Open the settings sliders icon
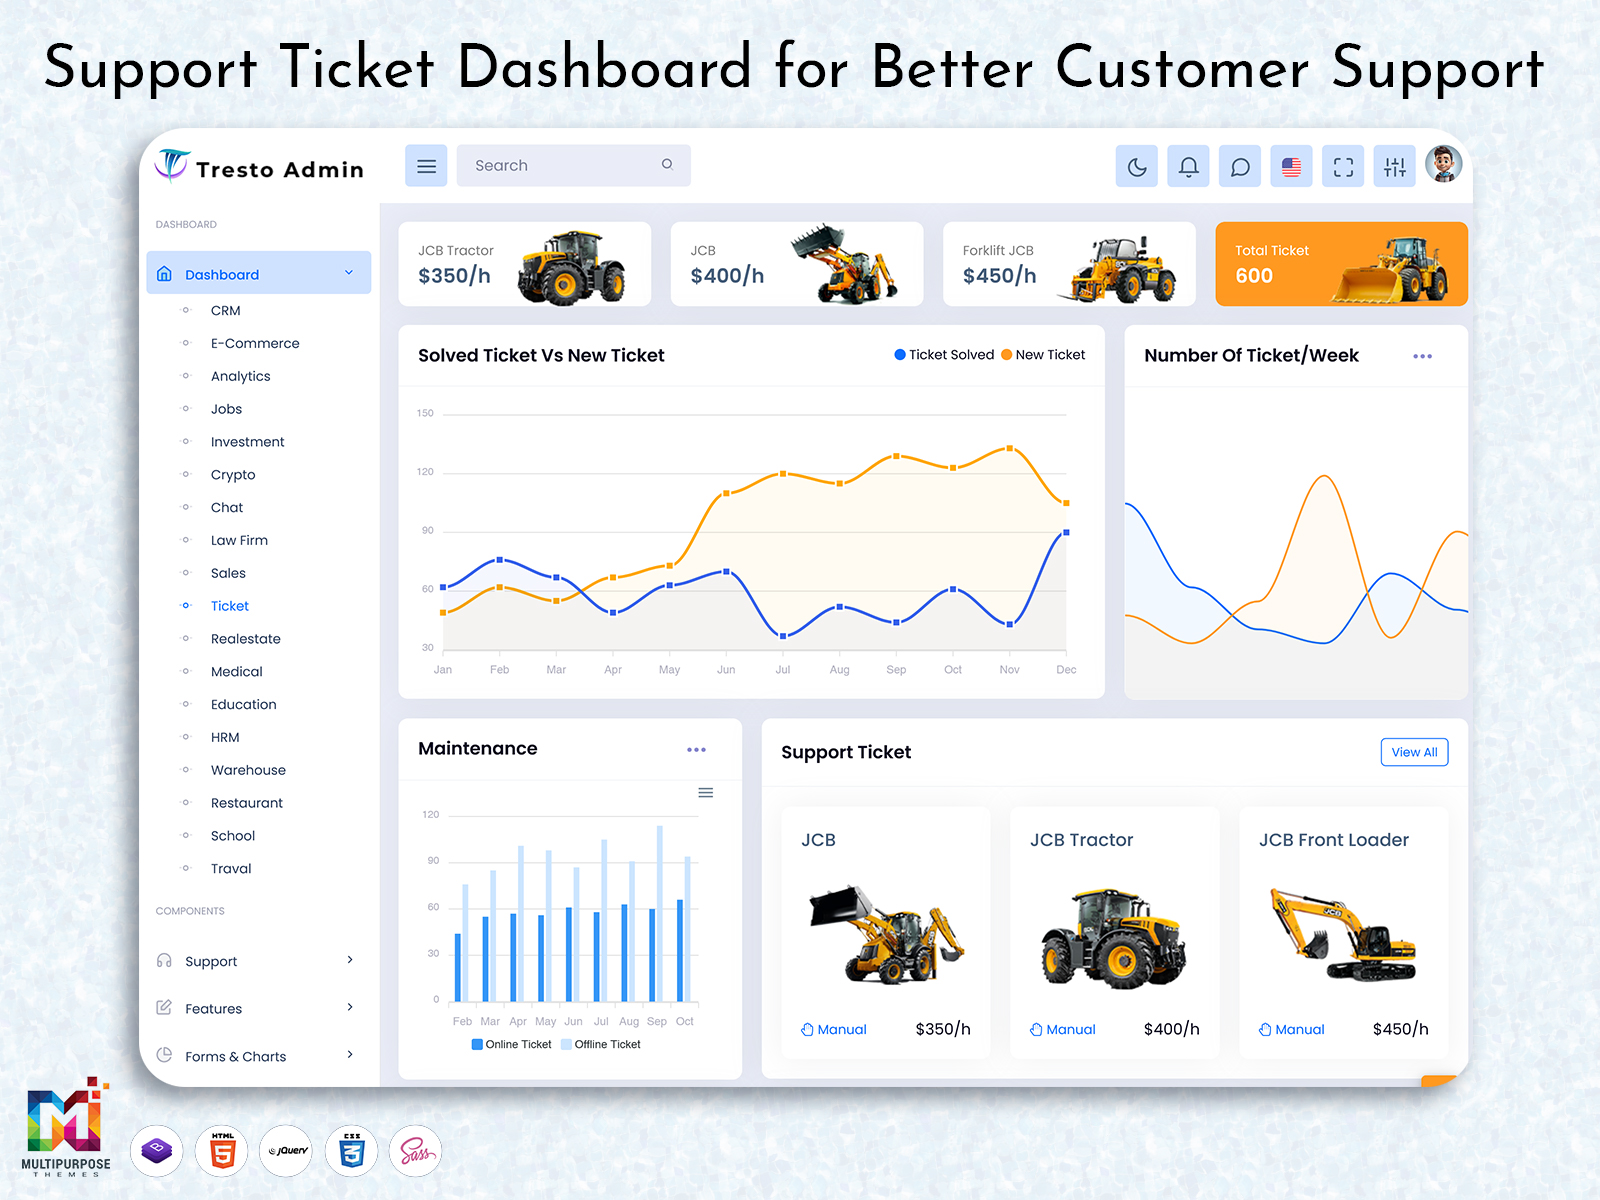1600x1200 pixels. 1395,167
